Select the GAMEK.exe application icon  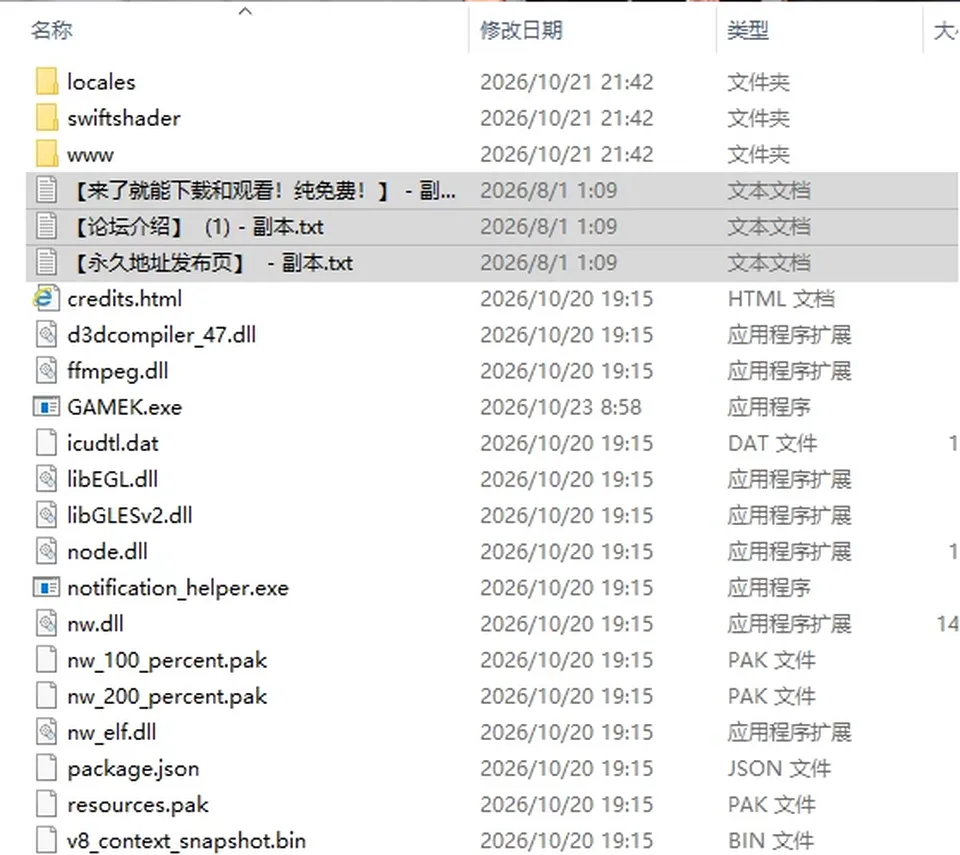point(46,407)
